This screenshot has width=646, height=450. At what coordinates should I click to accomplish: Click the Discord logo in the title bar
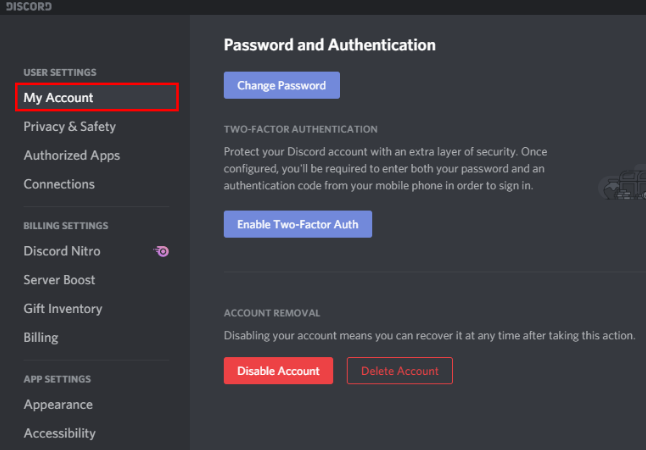[29, 6]
